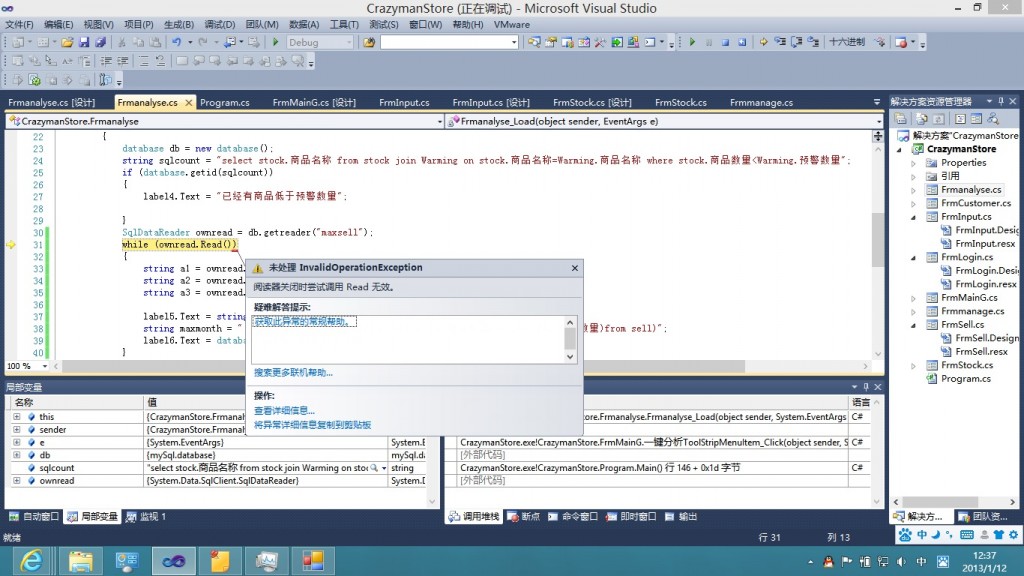The width and height of the screenshot is (1024, 576).
Task: Toggle the 十六进制 hexadecimal display button
Action: click(x=846, y=42)
